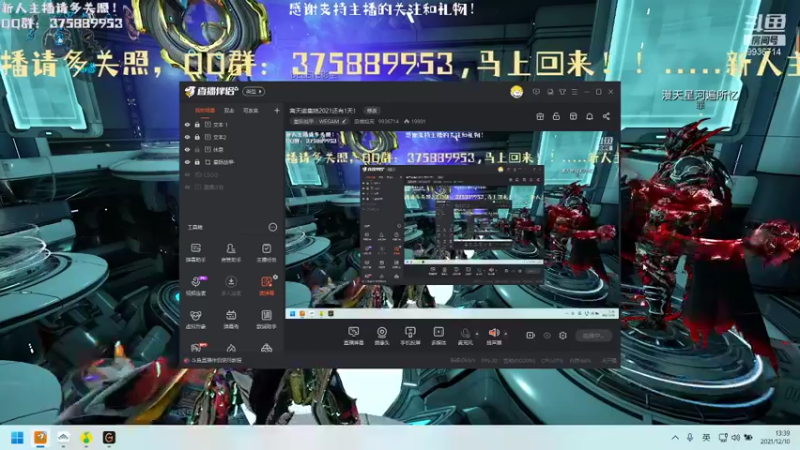Open the 房管助手 room manager tool

pyautogui.click(x=231, y=252)
